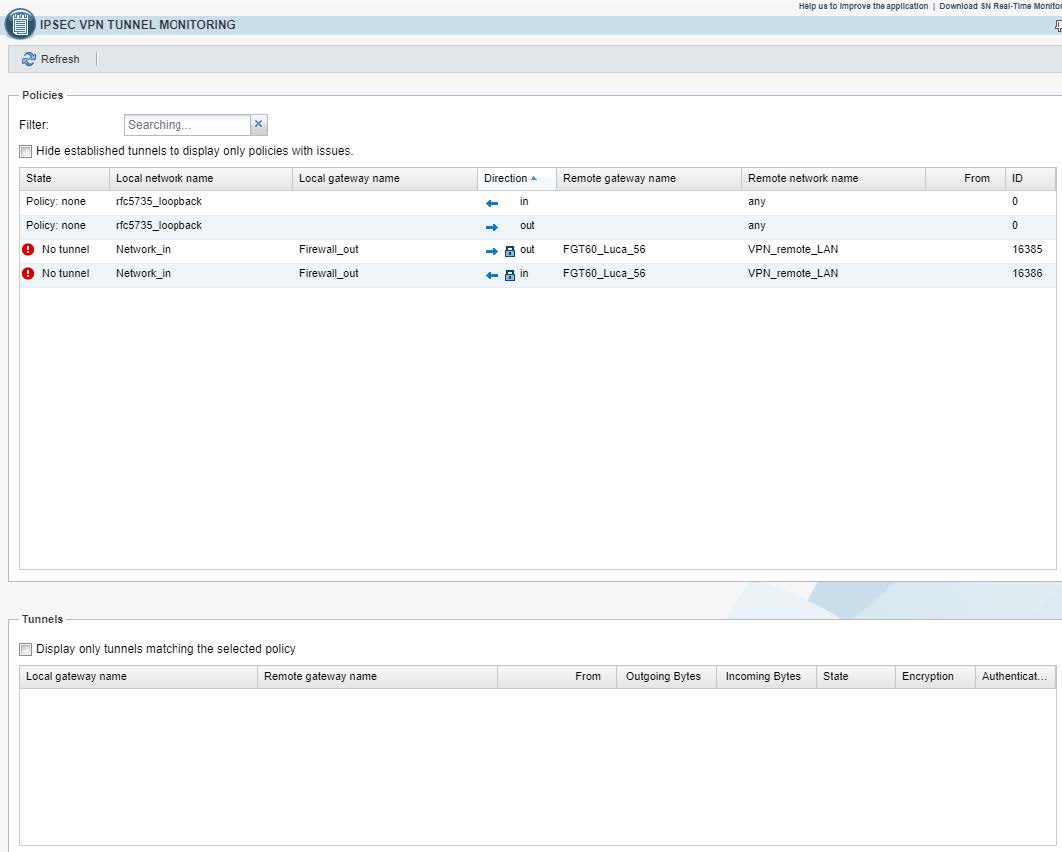Click the Local gateway name header in Tunnels
Viewport: 1062px width, 852px height.
[138, 677]
